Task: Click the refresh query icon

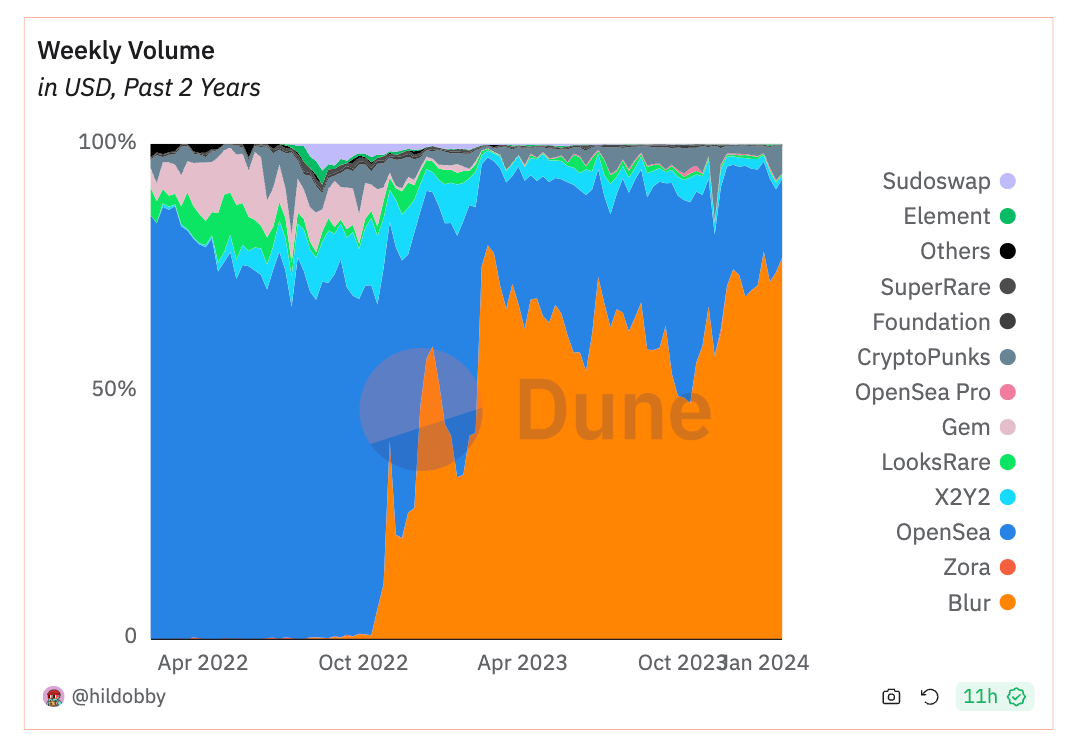Action: pos(930,697)
